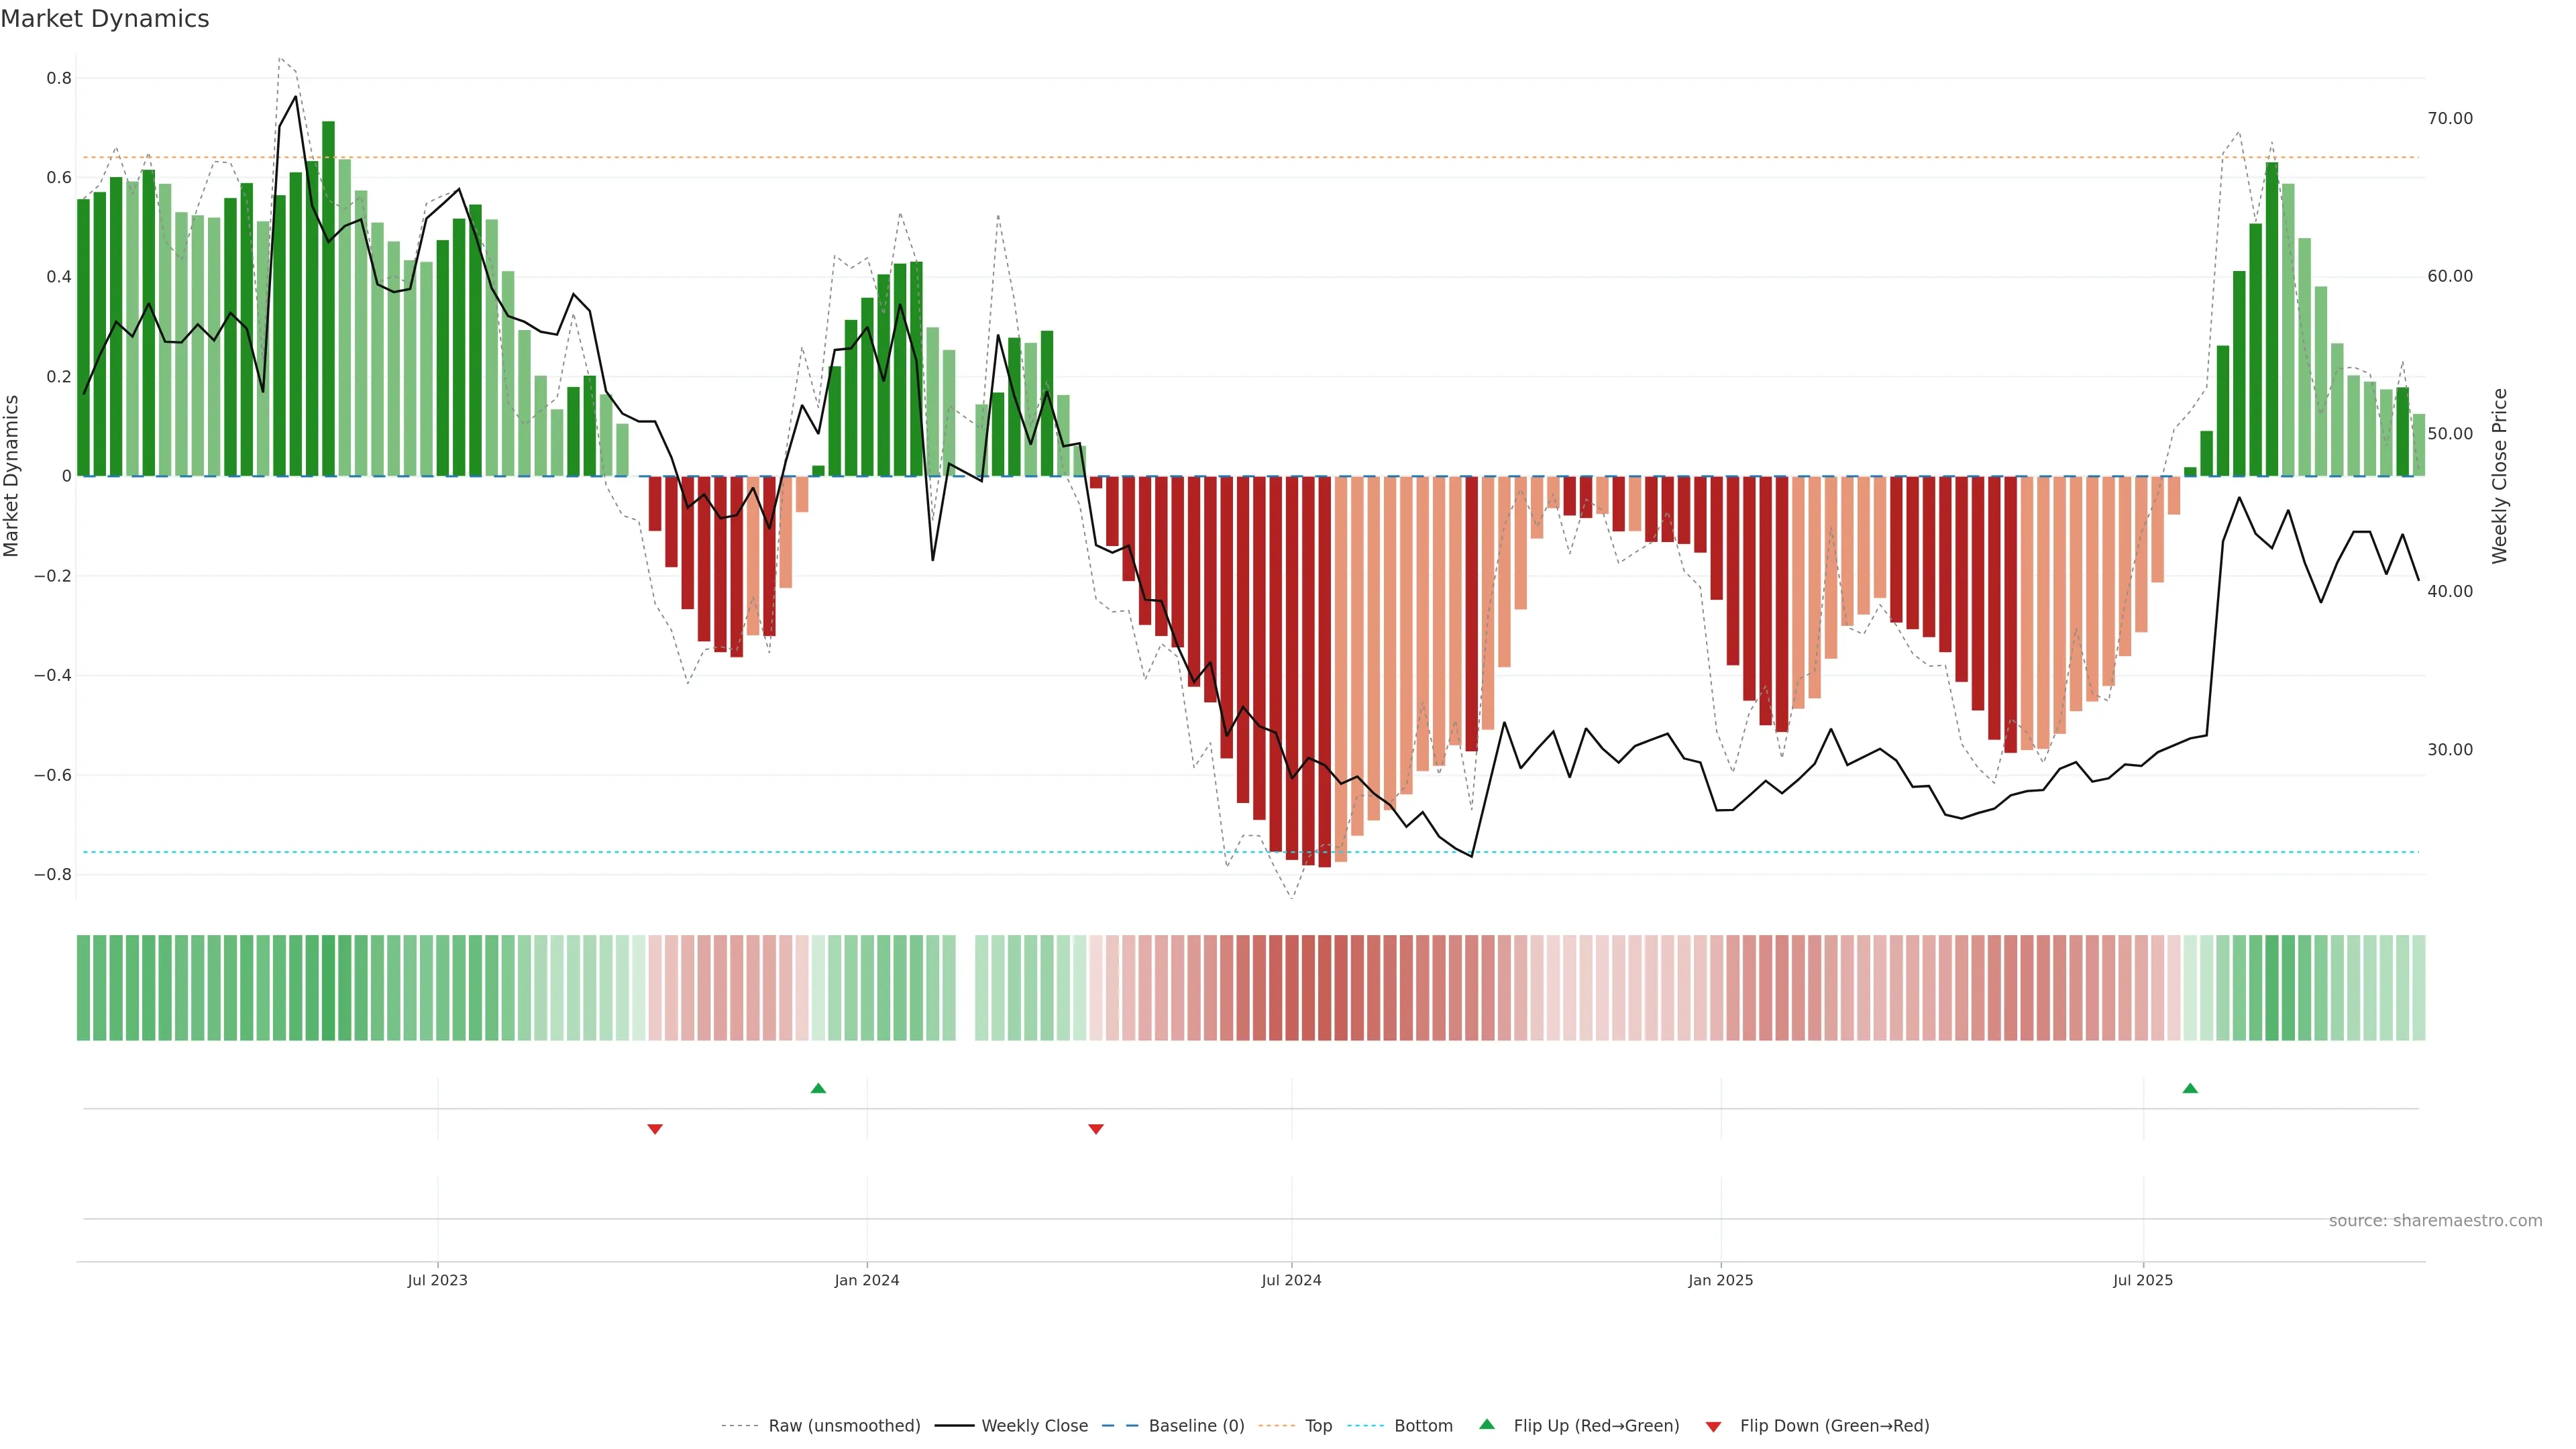The height and width of the screenshot is (1449, 2576).
Task: Toggle the Weekly Close legend label
Action: click(1034, 1426)
